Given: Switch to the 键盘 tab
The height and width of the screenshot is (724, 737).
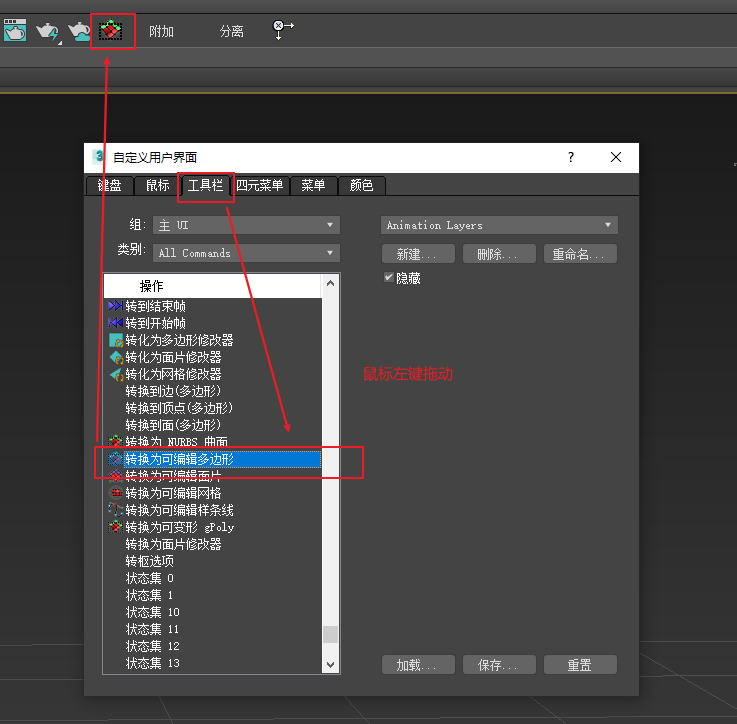Looking at the screenshot, I should 109,185.
